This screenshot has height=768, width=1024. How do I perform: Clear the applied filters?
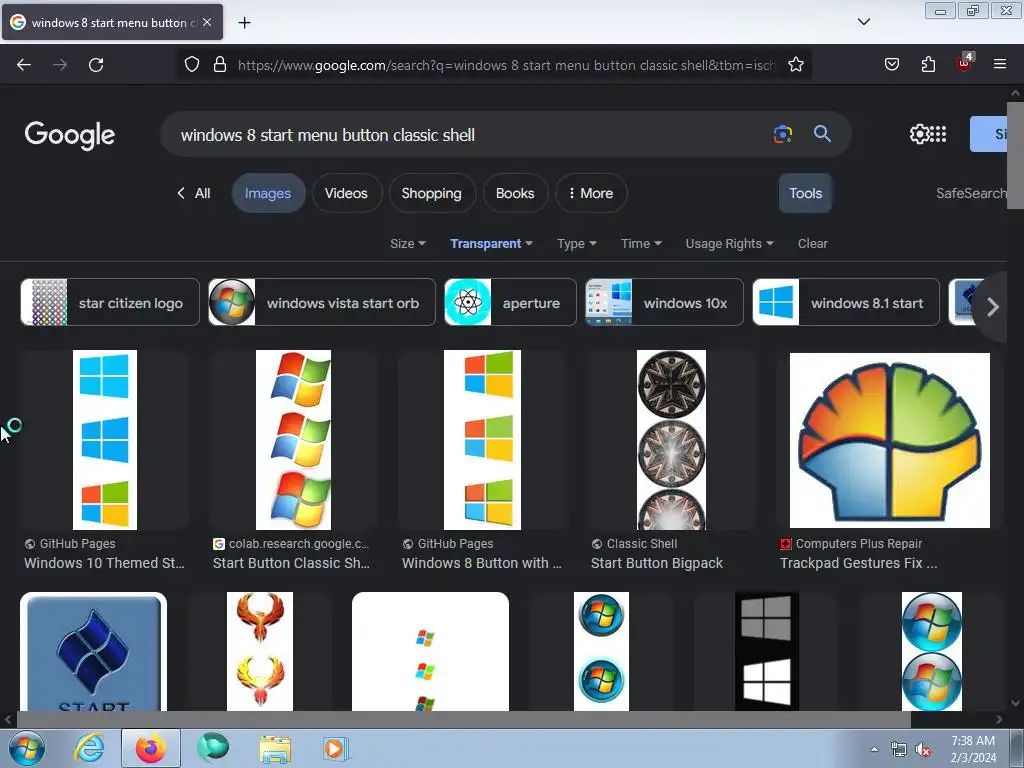coord(812,244)
